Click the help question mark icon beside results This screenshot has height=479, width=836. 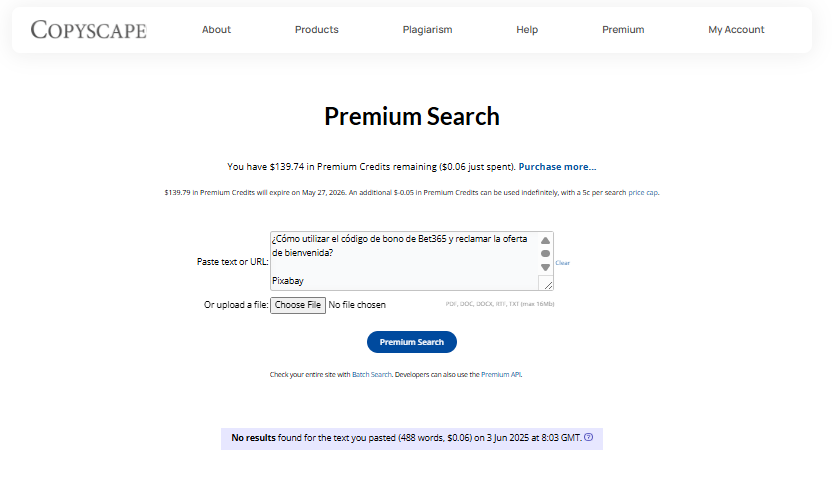tap(589, 437)
